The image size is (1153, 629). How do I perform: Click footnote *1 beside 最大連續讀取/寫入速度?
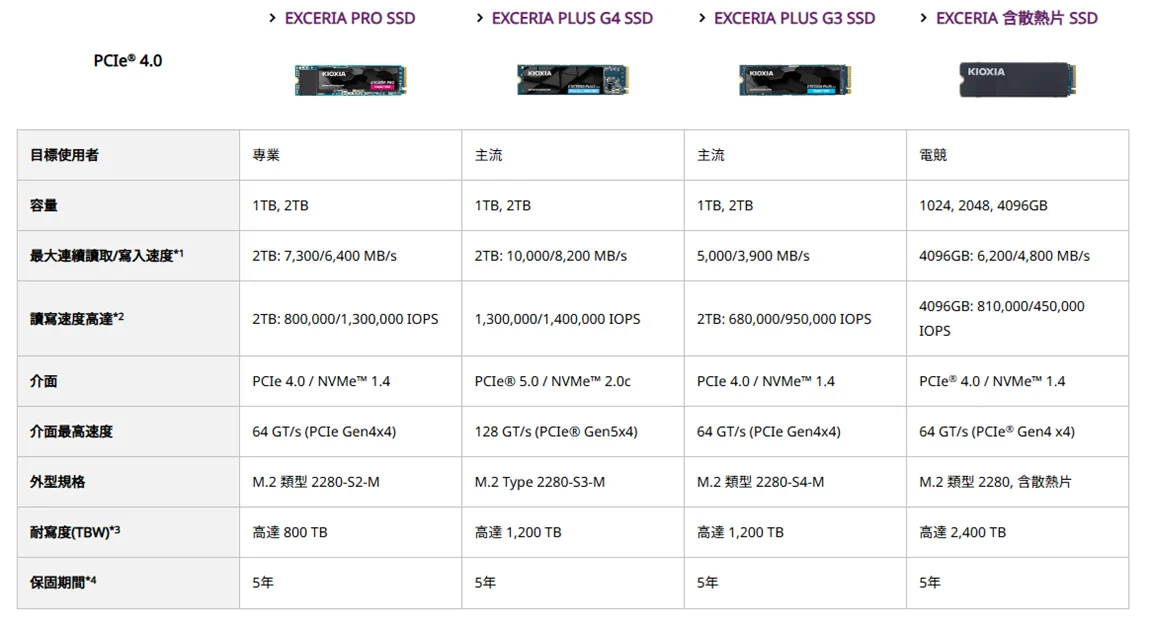[x=178, y=254]
